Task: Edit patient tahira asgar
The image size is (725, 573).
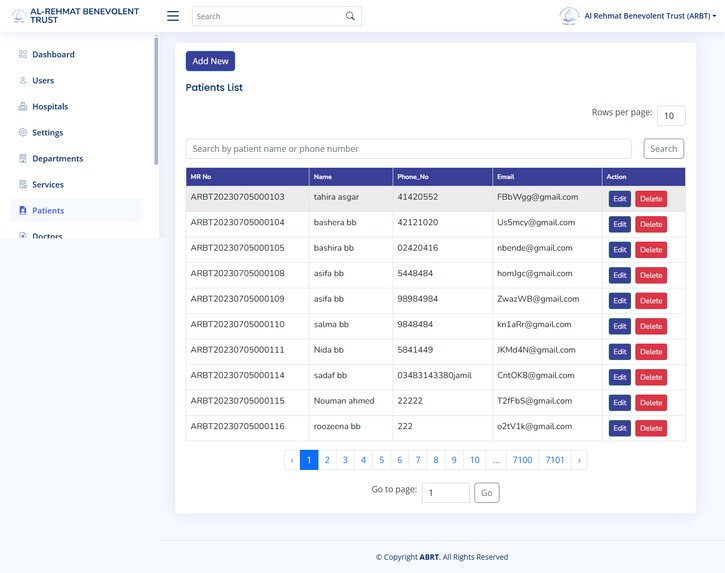Action: coord(620,199)
